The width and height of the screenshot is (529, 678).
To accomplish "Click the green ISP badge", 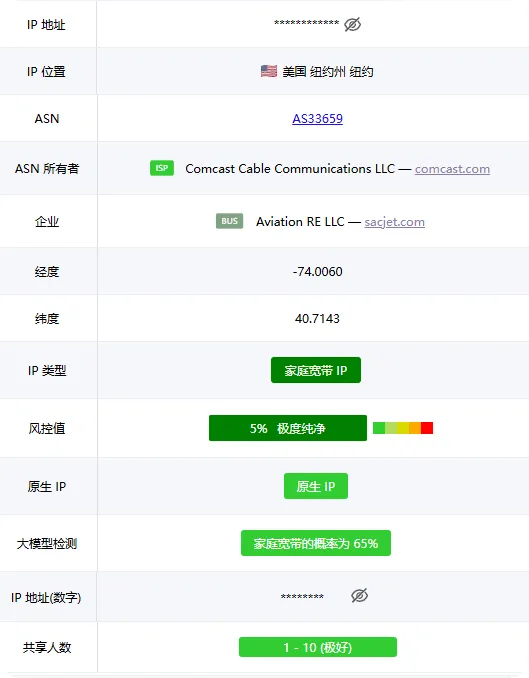I will pos(162,168).
